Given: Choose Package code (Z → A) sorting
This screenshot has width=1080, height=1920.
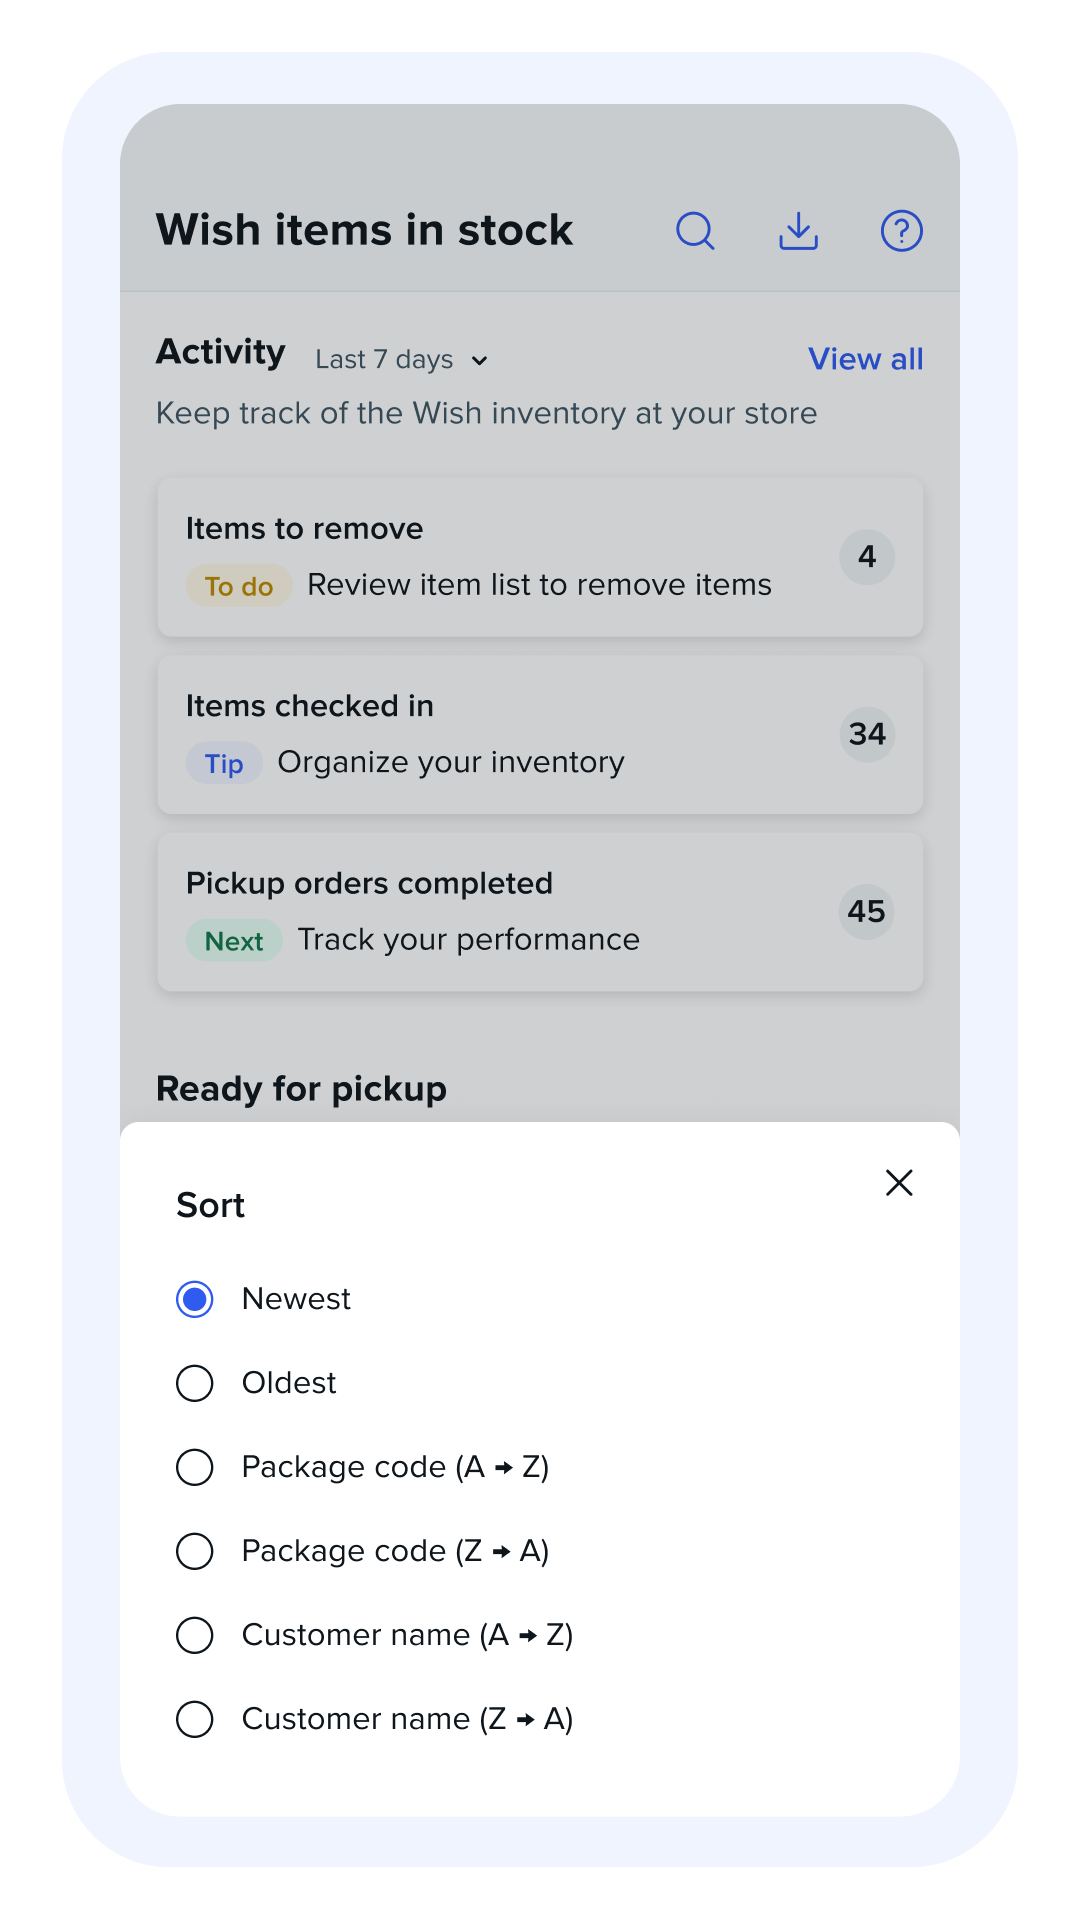Looking at the screenshot, I should tap(195, 1551).
